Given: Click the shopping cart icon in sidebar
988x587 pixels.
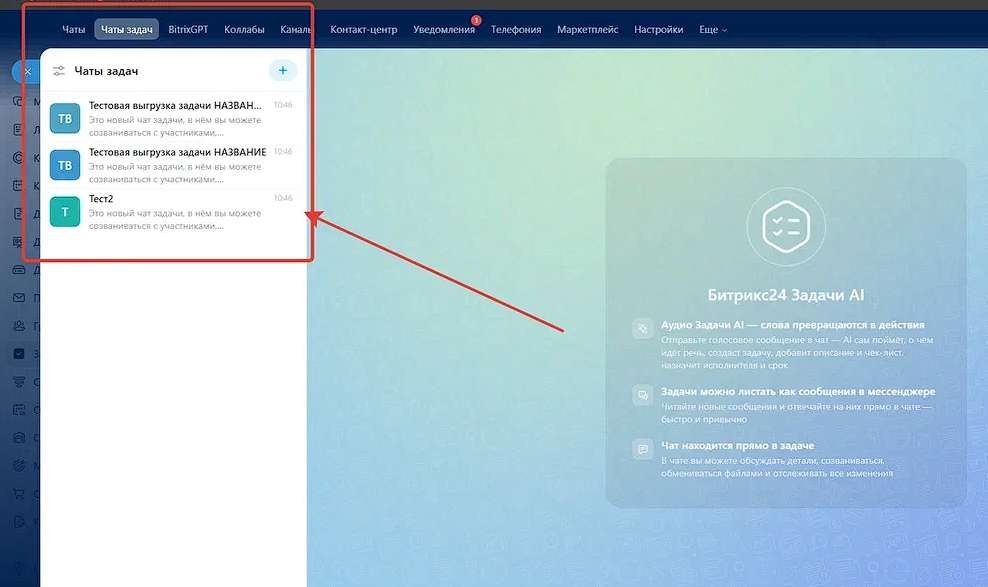Looking at the screenshot, I should (18, 493).
